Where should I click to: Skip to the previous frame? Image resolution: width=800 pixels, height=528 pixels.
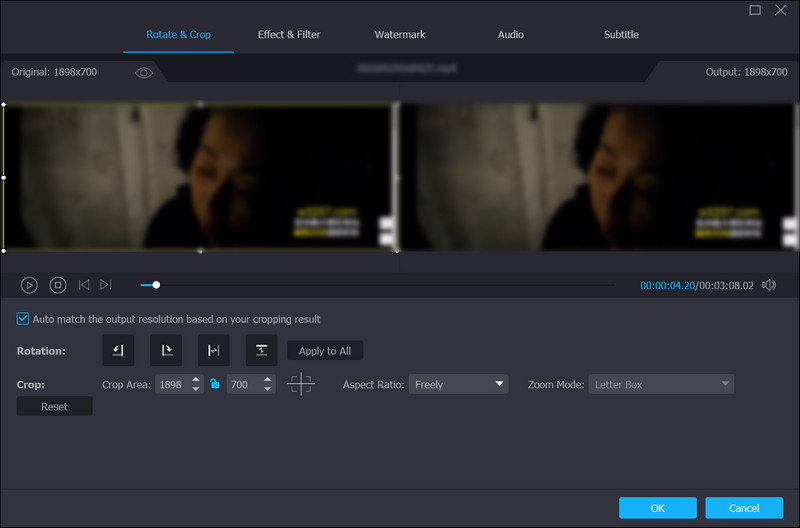(84, 285)
